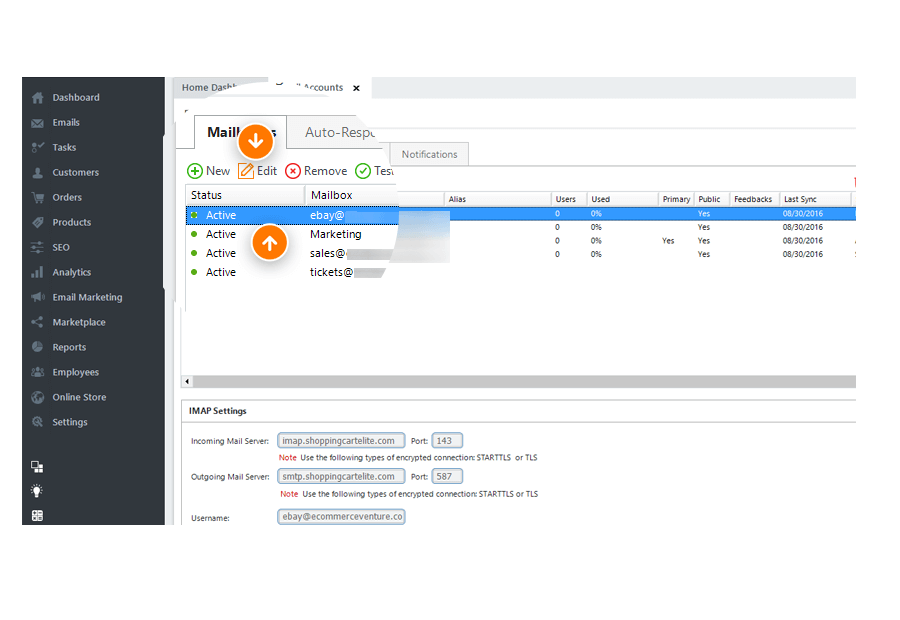Open Email Marketing section

(x=87, y=297)
